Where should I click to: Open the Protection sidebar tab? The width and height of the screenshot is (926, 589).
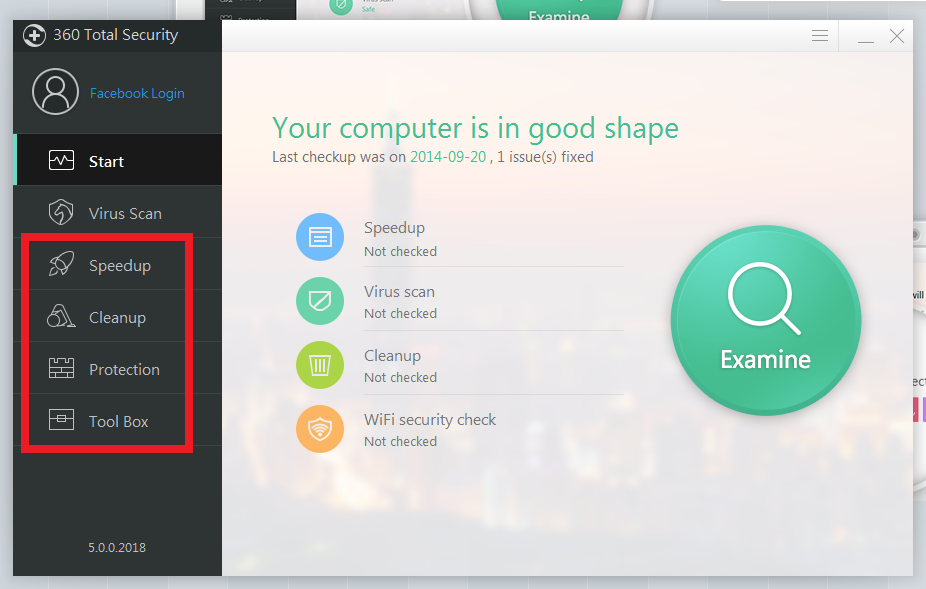click(x=118, y=369)
